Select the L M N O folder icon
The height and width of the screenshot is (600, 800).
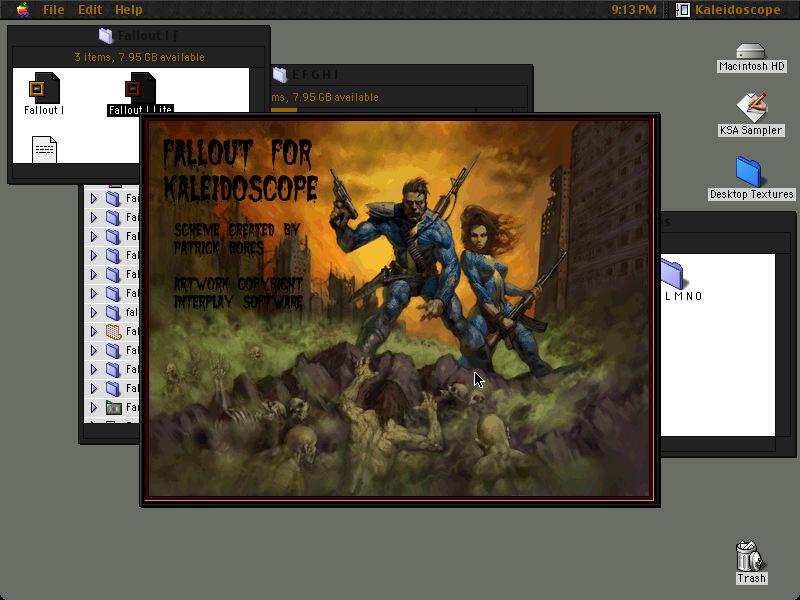pyautogui.click(x=672, y=274)
